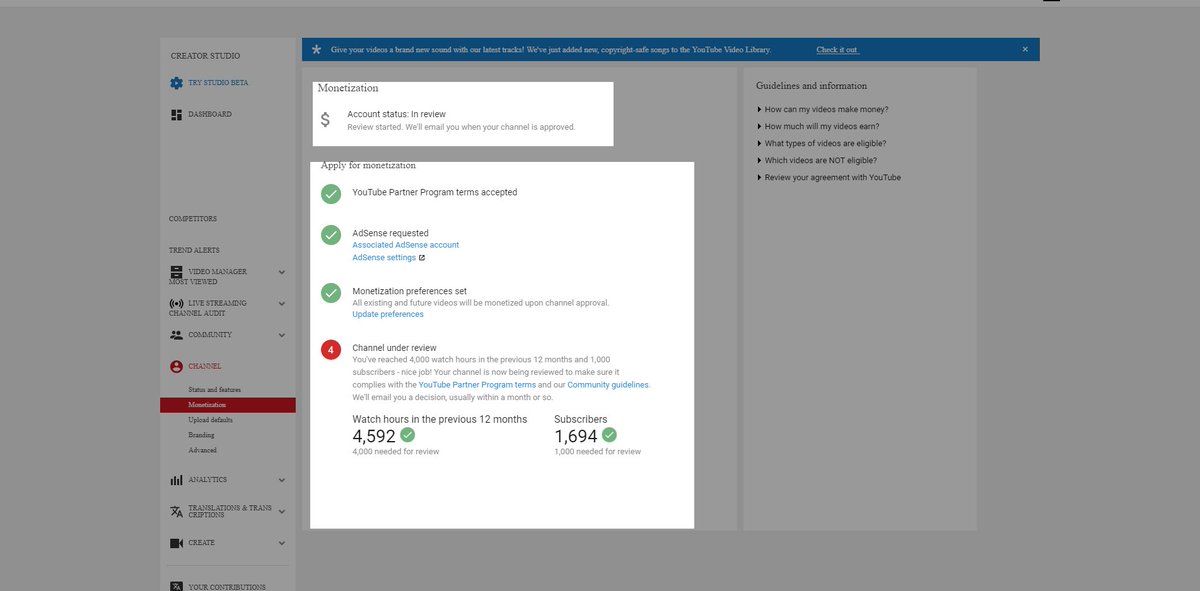
Task: Click the star icon in blue banner
Action: pyautogui.click(x=316, y=49)
